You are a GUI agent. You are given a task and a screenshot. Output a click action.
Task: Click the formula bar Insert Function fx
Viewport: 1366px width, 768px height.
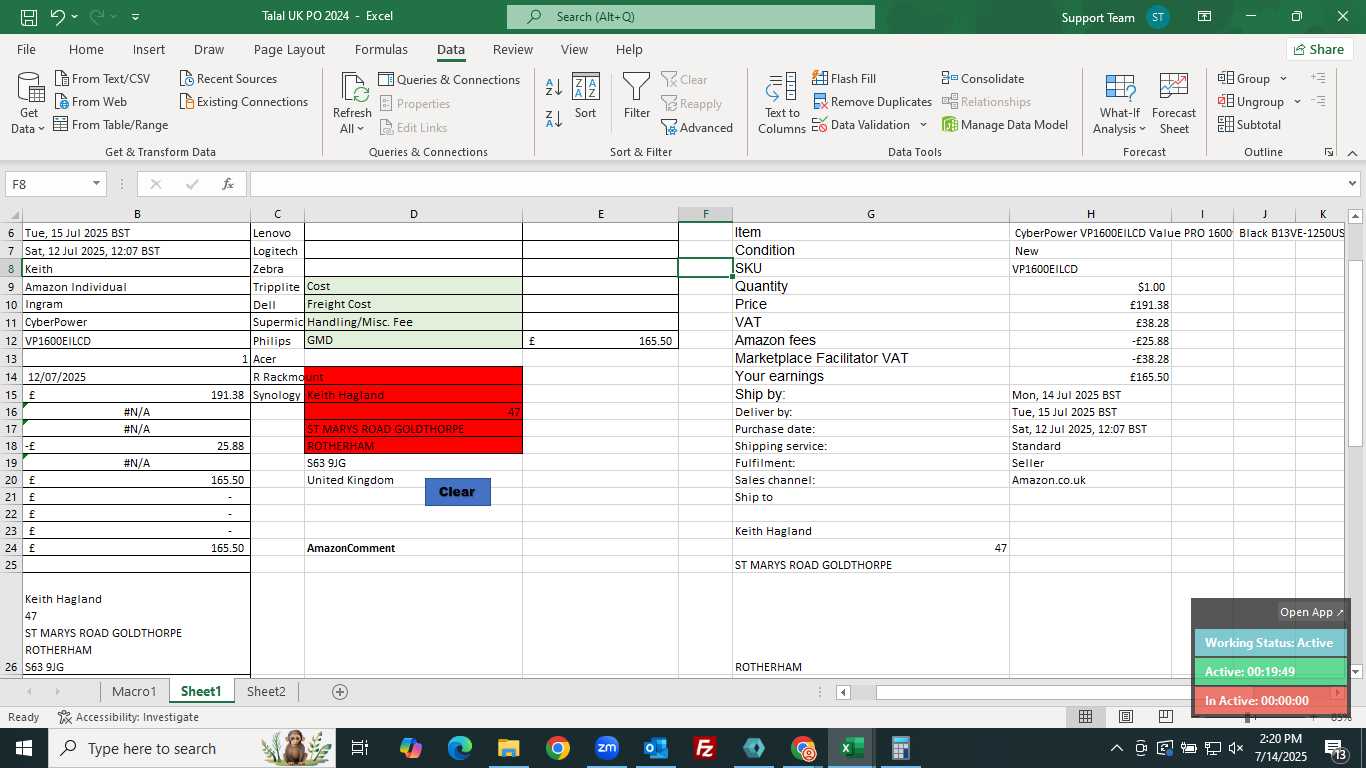click(227, 184)
